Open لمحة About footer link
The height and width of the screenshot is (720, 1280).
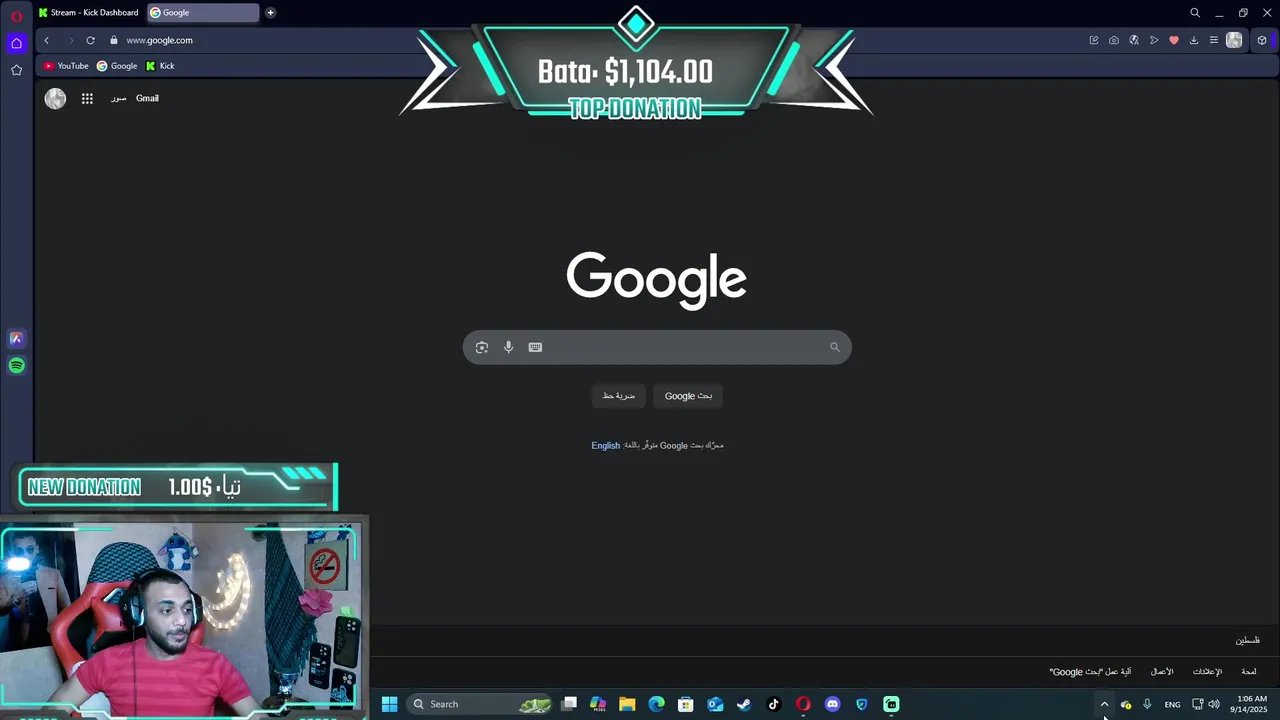[x=1249, y=672]
